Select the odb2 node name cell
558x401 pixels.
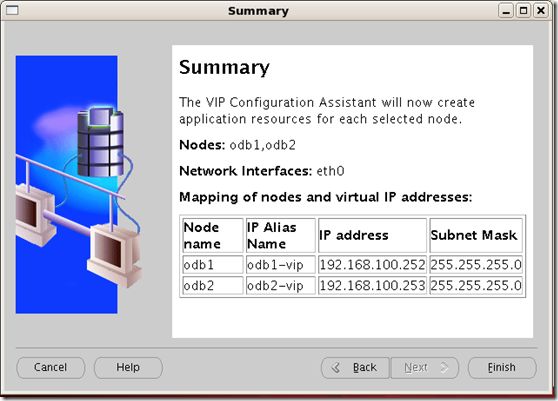point(213,285)
